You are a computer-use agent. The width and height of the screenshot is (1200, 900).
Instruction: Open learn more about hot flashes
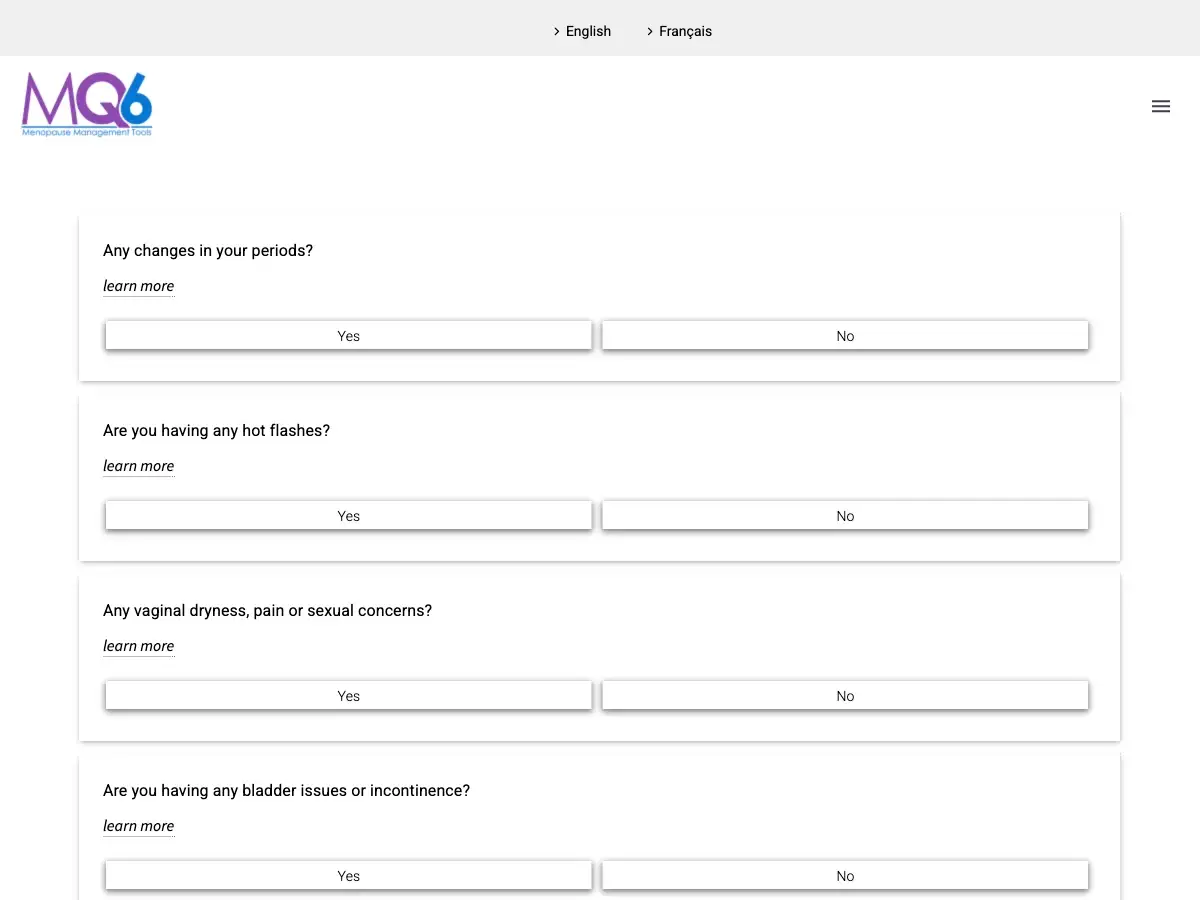pyautogui.click(x=139, y=466)
